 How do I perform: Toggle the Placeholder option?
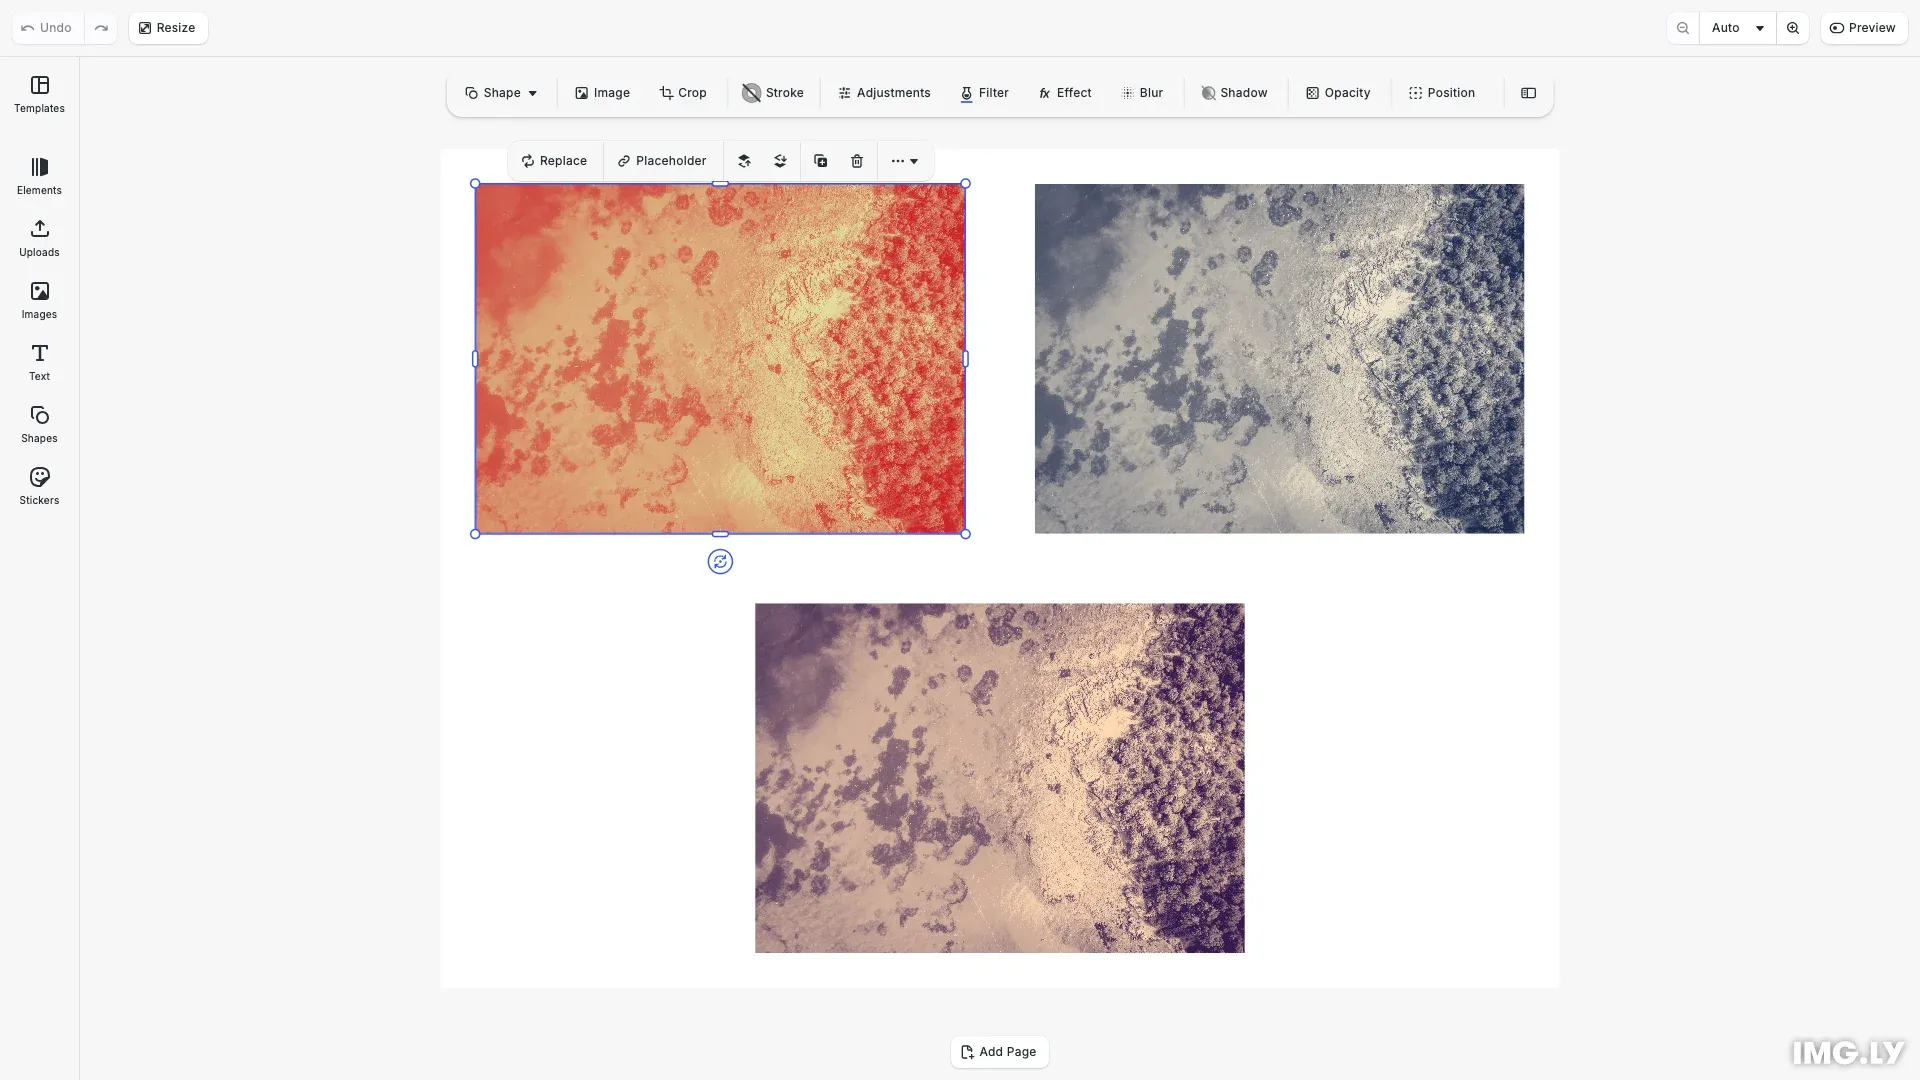click(x=662, y=161)
